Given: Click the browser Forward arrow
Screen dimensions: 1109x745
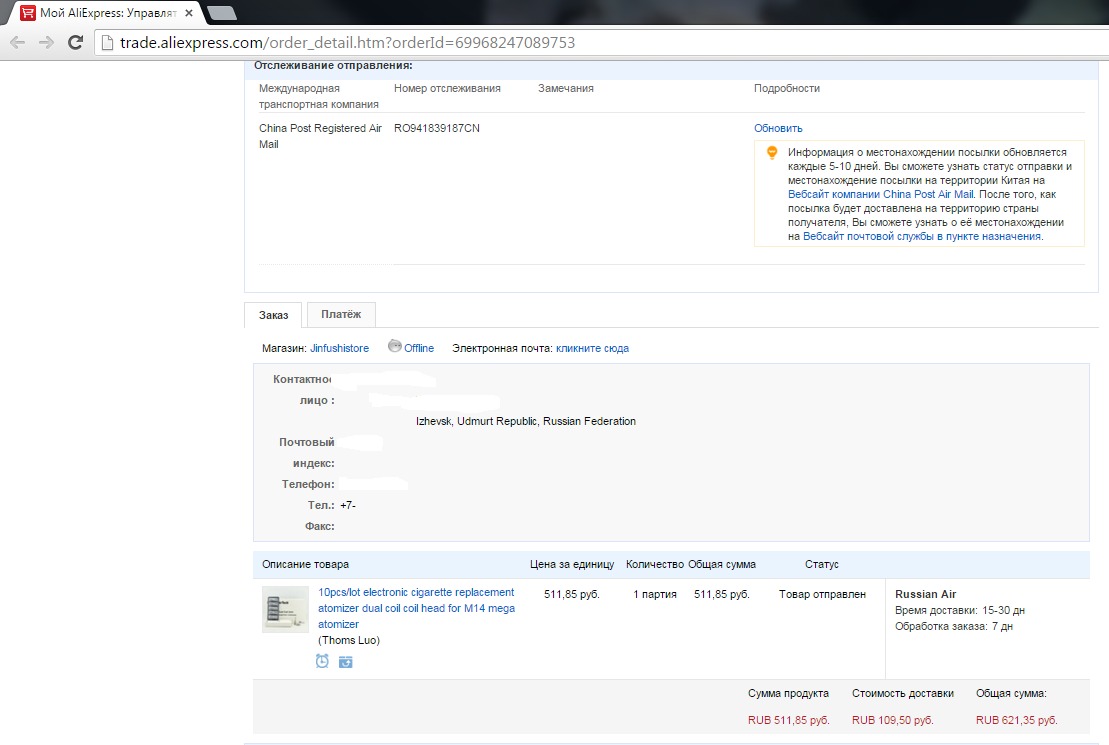Looking at the screenshot, I should coord(46,42).
